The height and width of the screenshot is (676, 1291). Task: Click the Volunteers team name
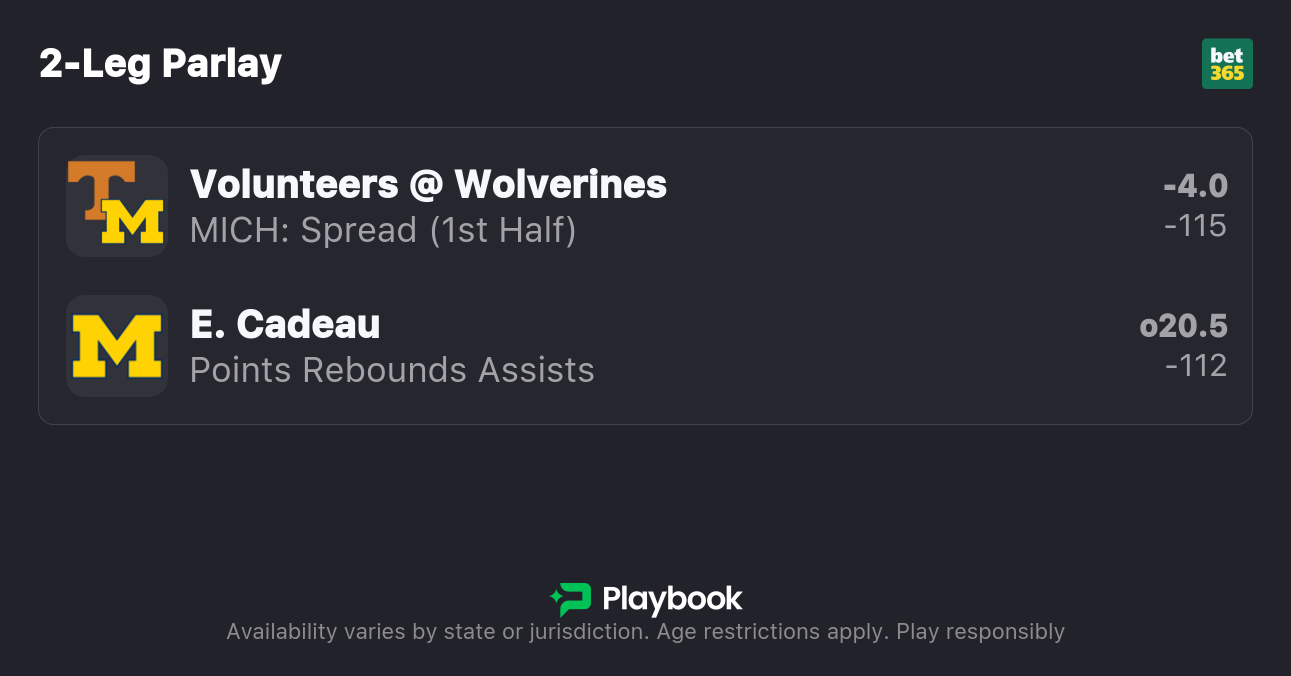pos(294,184)
